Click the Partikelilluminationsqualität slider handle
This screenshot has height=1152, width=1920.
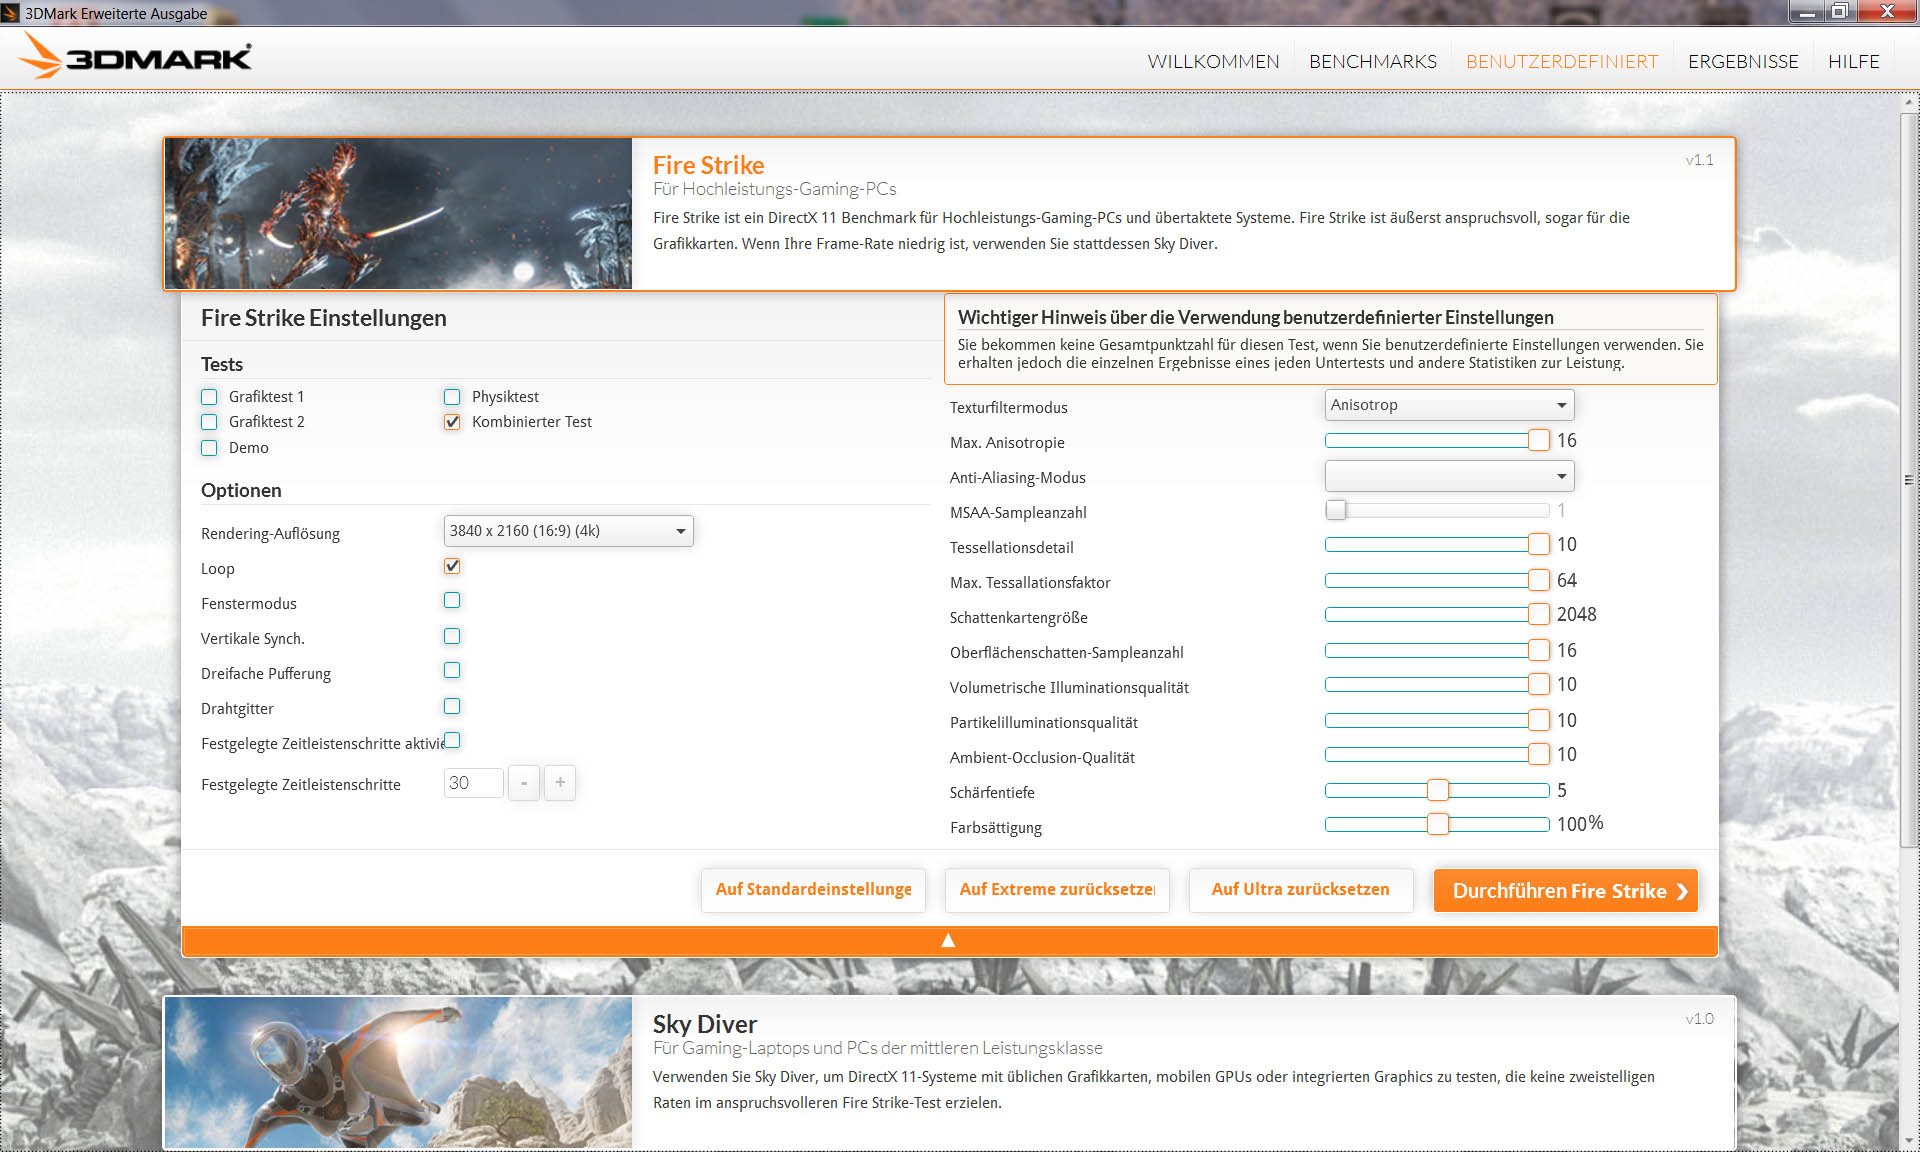(x=1539, y=720)
